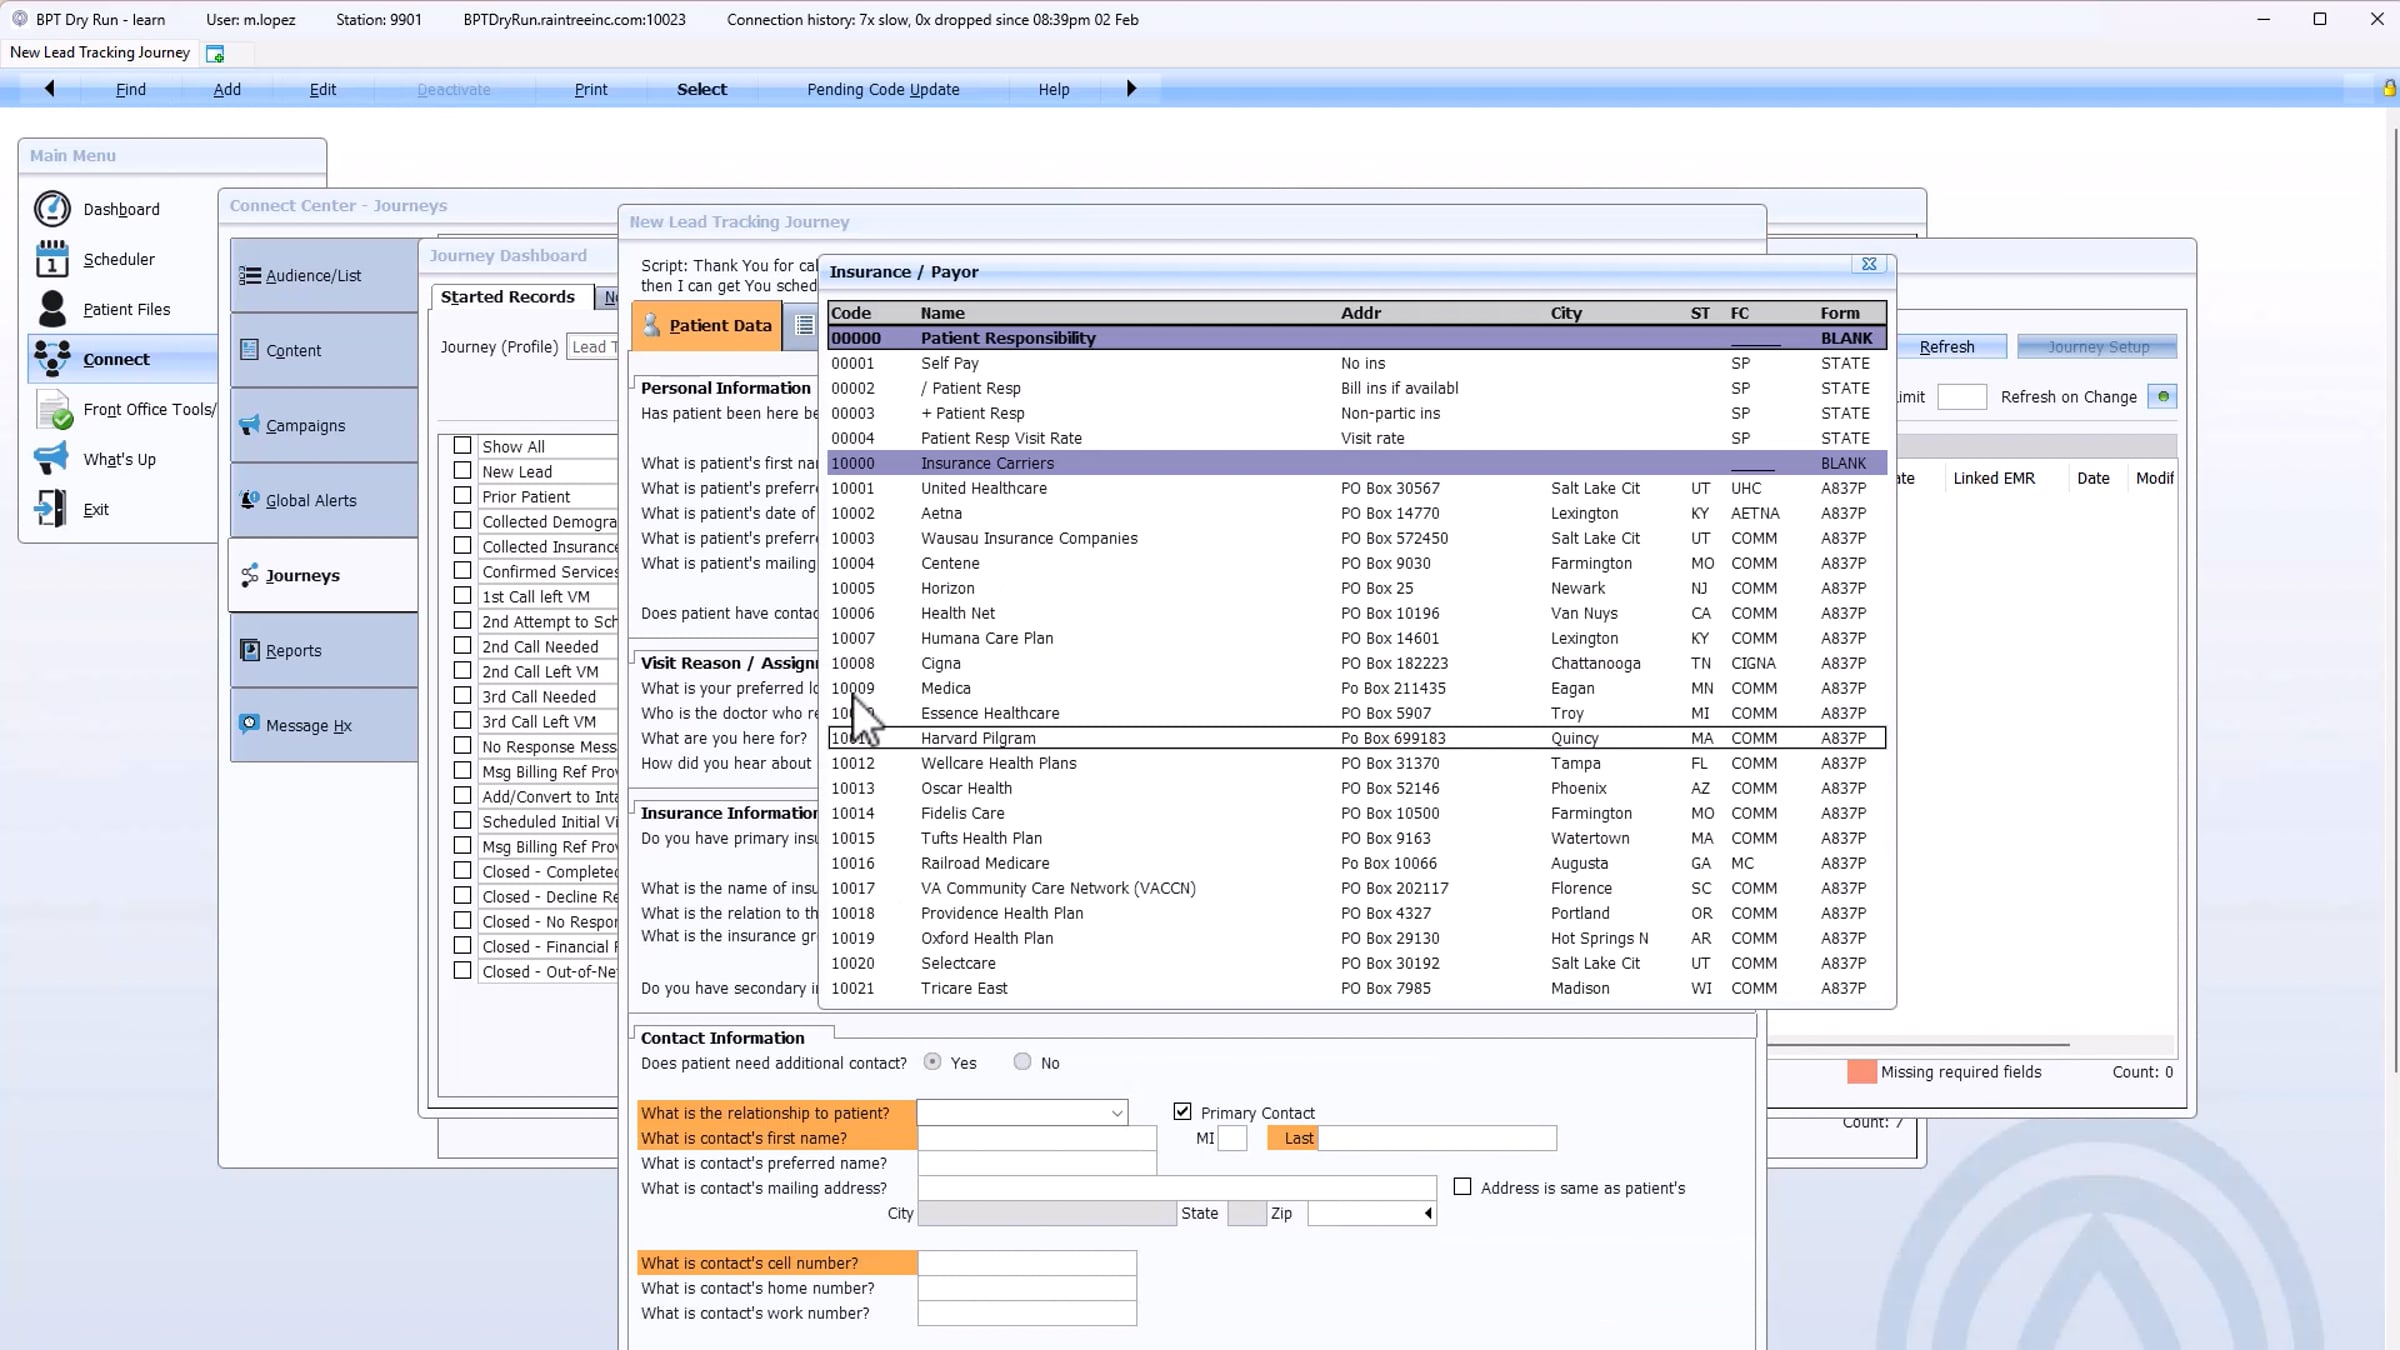Open the Patient Files person icon
2400x1350 pixels.
[x=52, y=309]
